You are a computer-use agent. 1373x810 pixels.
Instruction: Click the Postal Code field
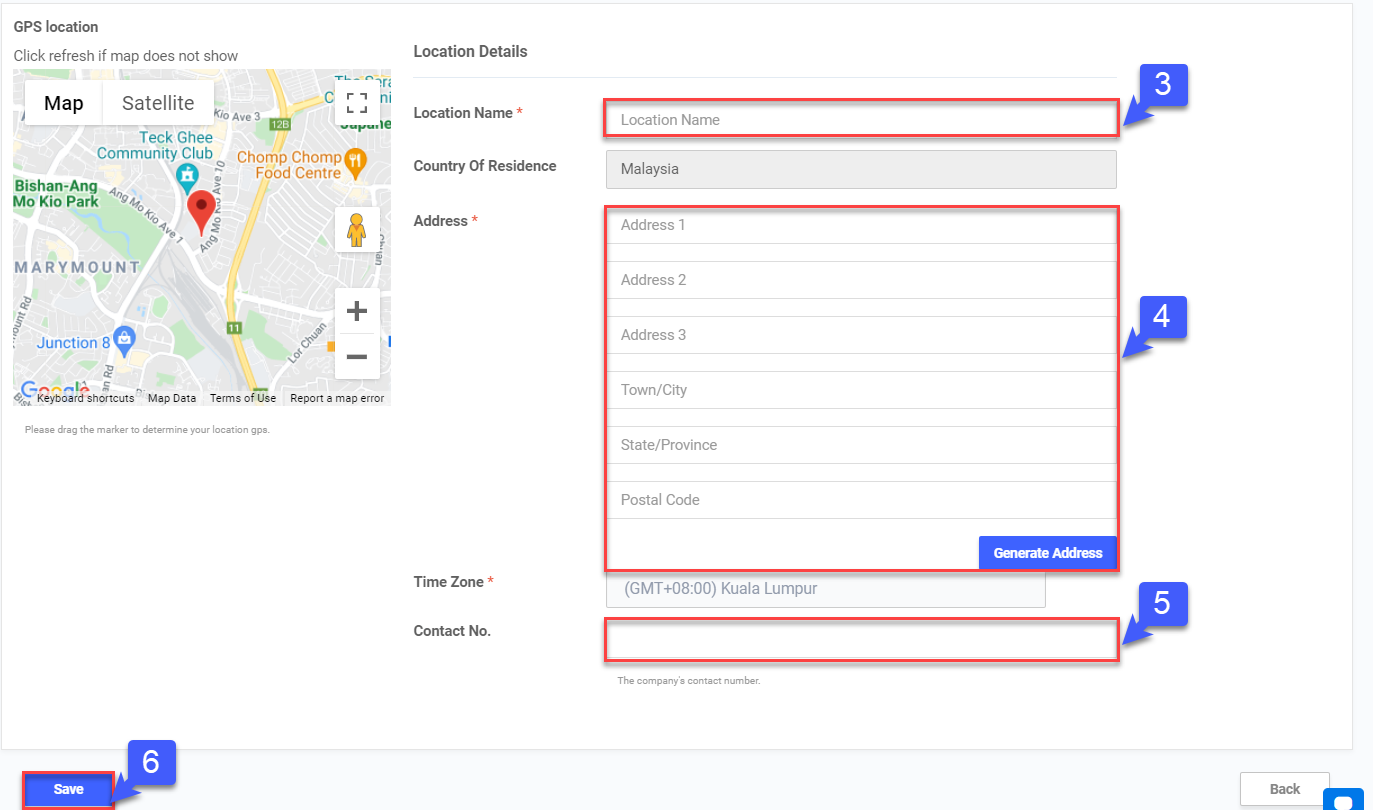pyautogui.click(x=860, y=500)
